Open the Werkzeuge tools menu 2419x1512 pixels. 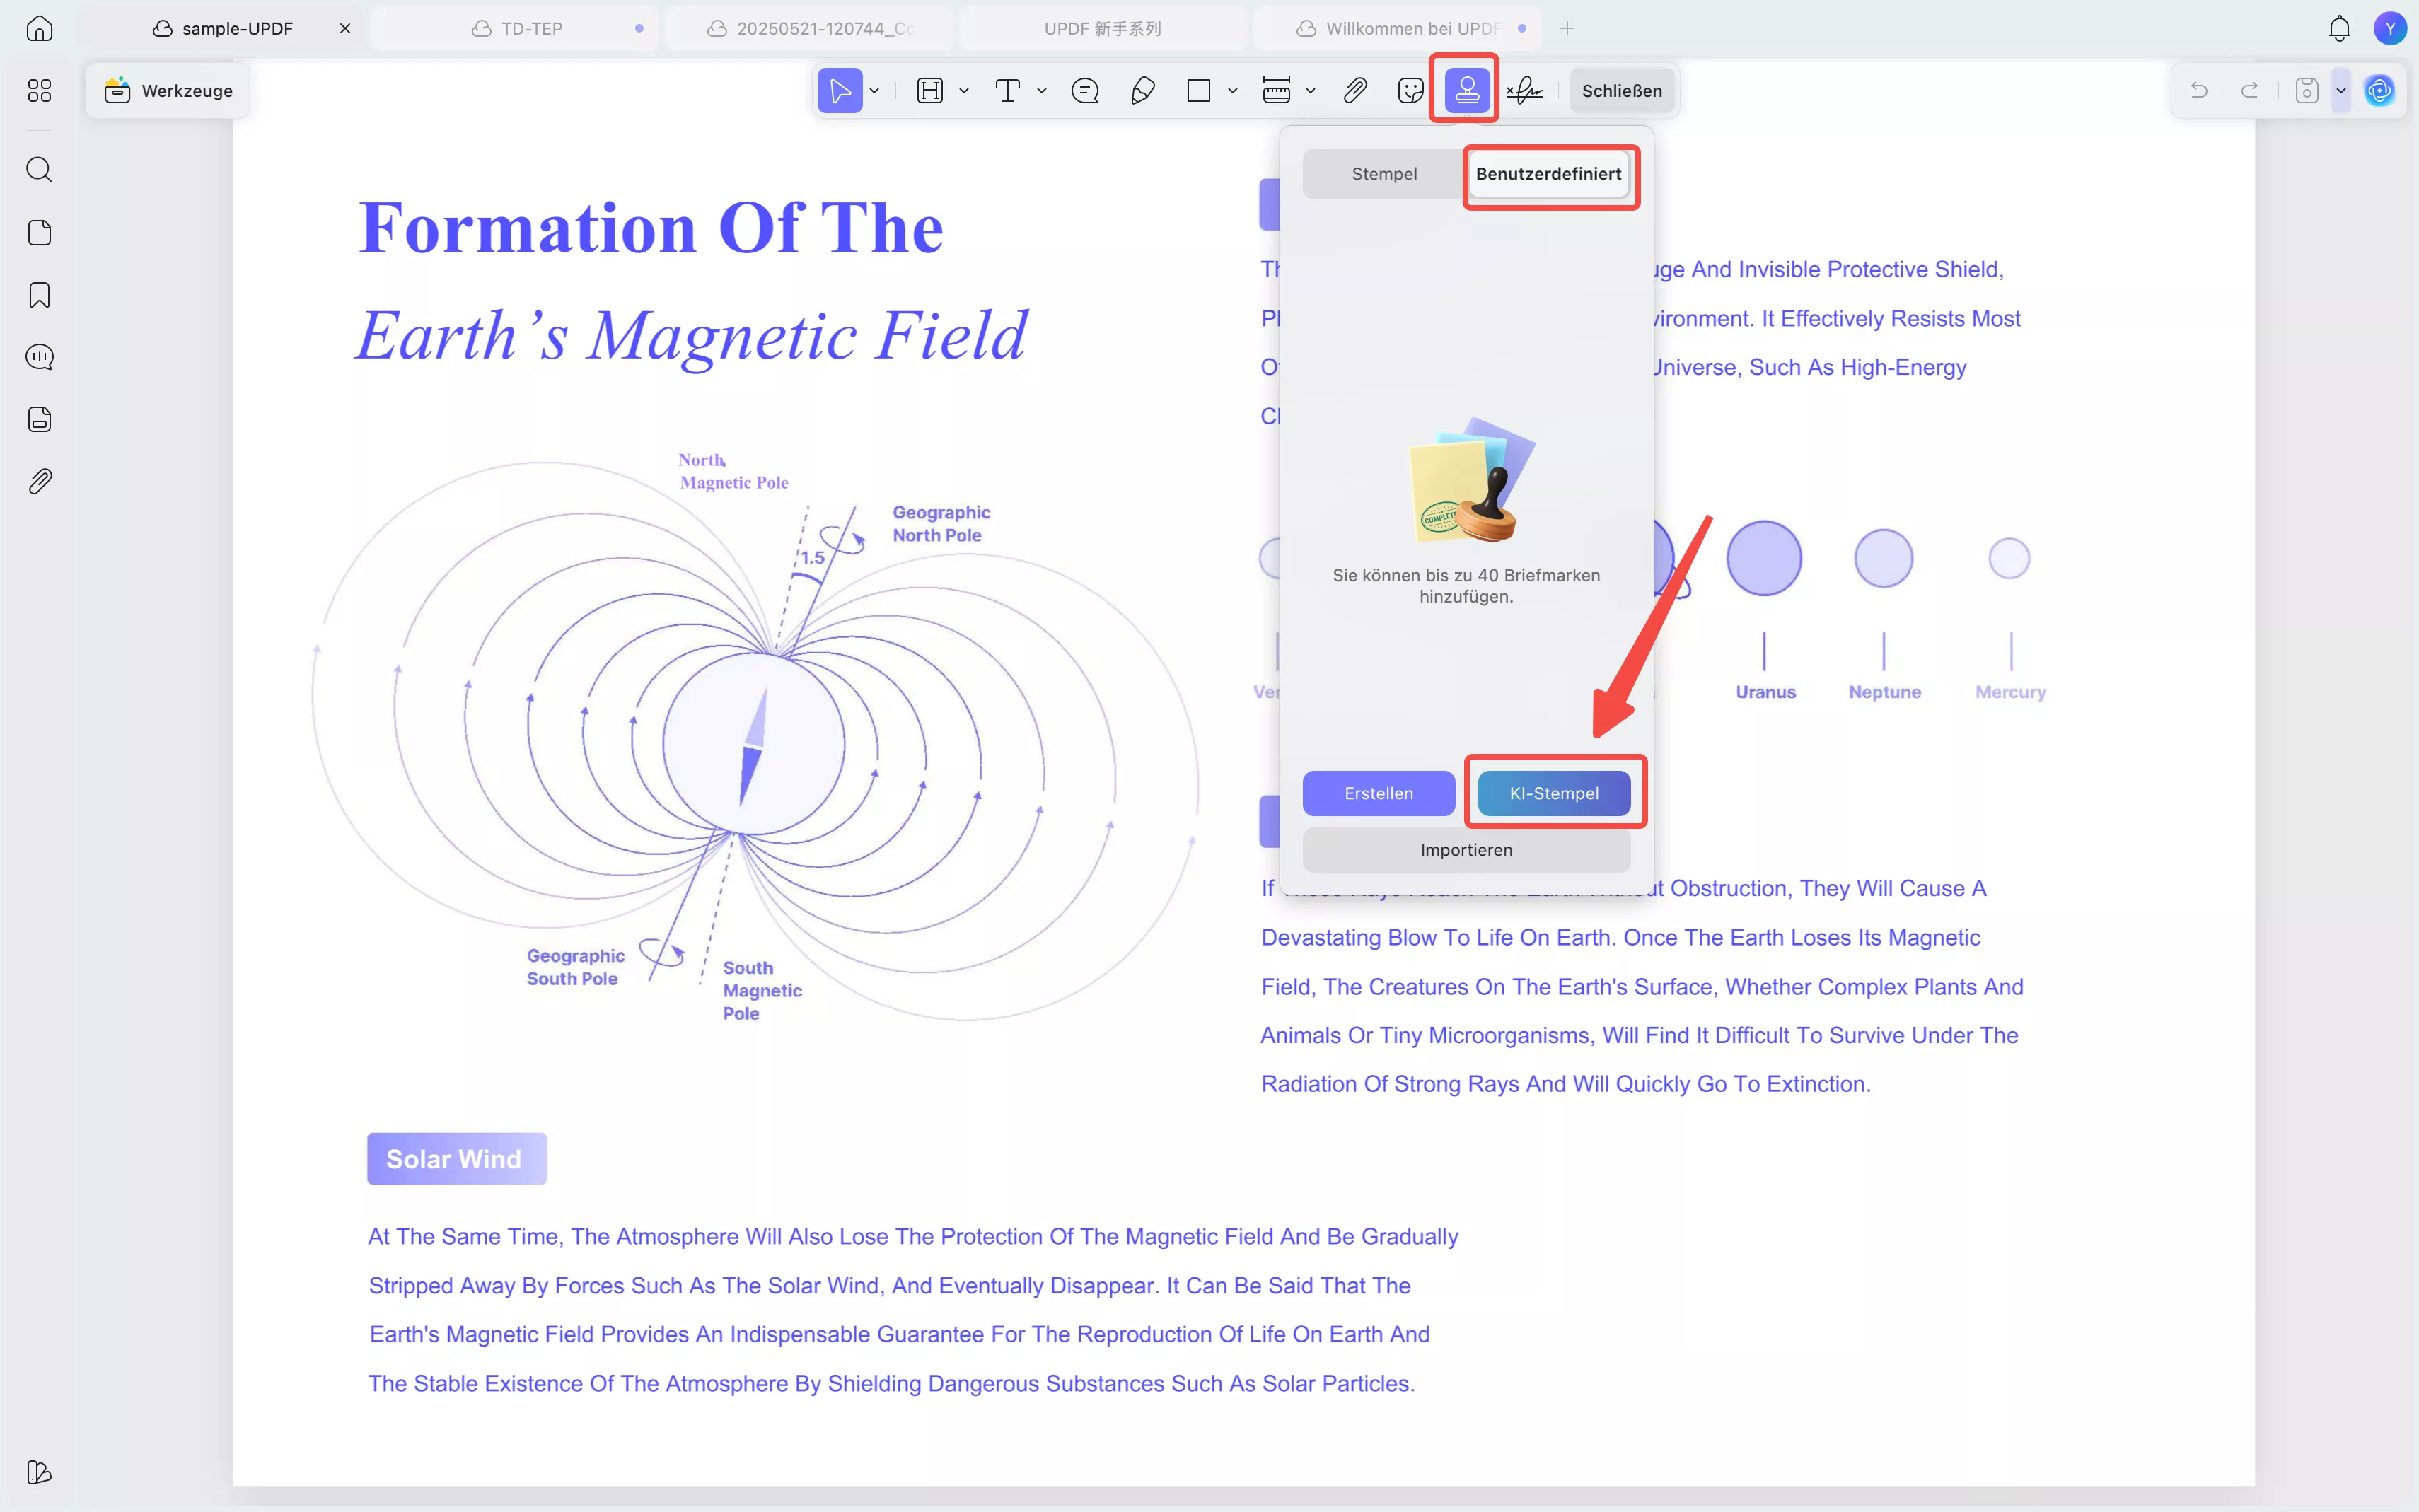(x=168, y=91)
